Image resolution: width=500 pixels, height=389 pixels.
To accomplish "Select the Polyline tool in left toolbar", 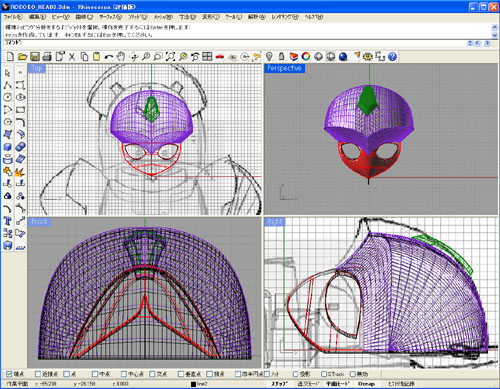I will pos(8,85).
